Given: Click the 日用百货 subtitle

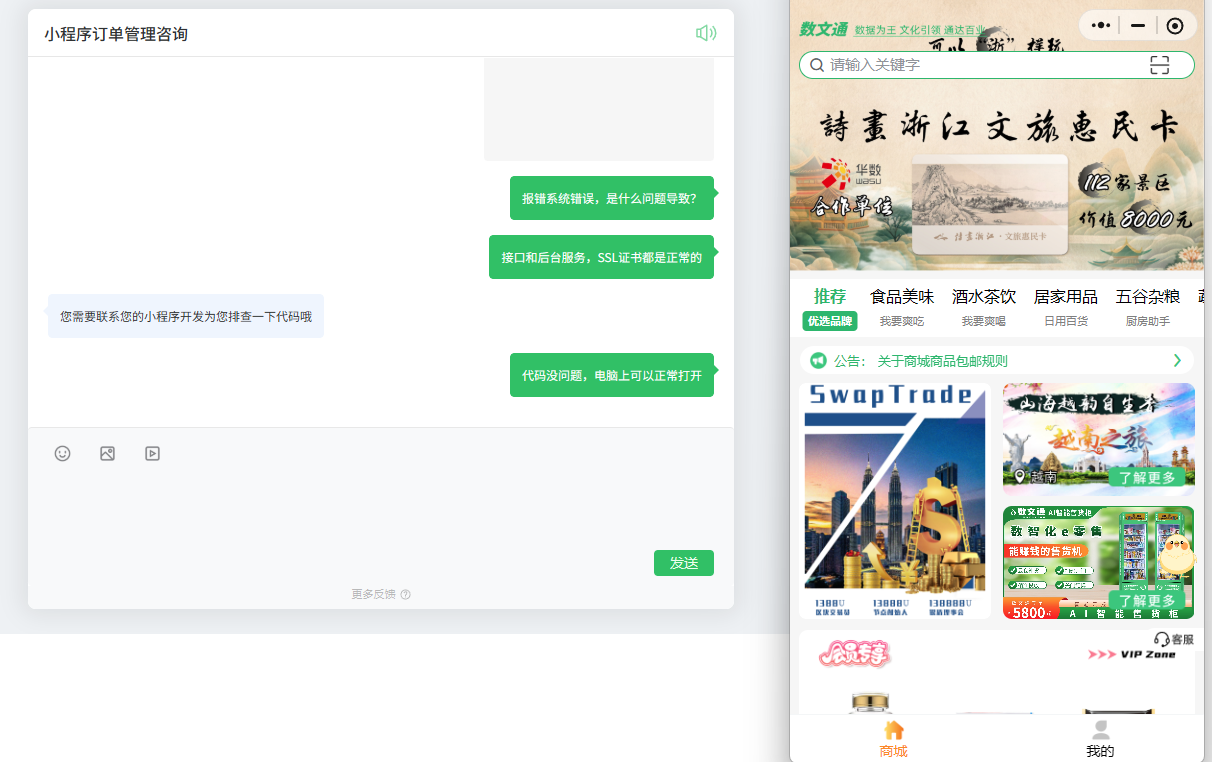Looking at the screenshot, I should pyautogui.click(x=1066, y=321).
